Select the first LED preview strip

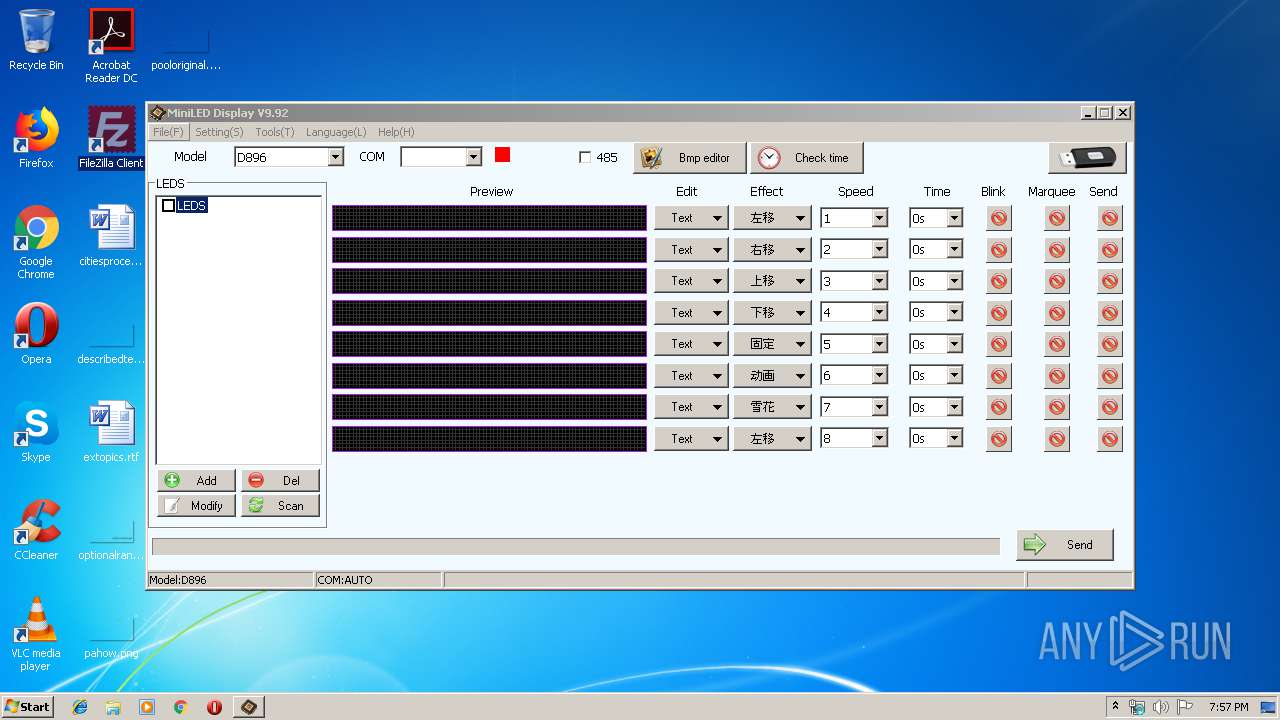489,218
